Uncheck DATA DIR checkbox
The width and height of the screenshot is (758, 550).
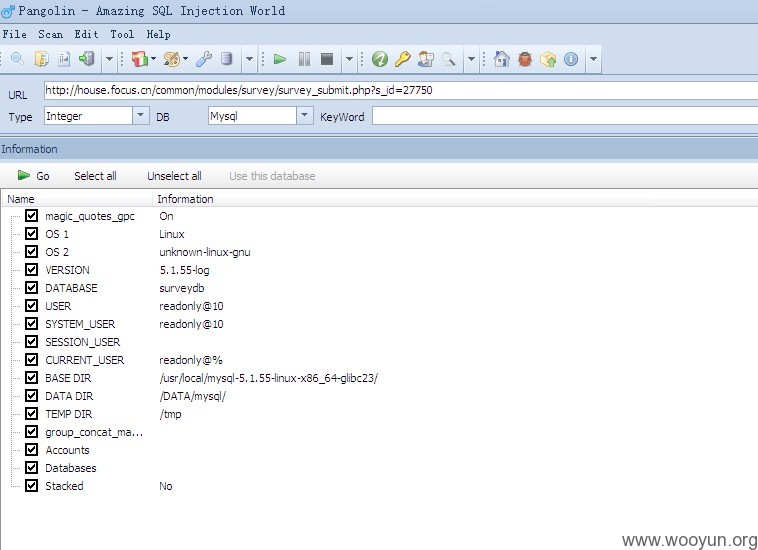coord(31,395)
